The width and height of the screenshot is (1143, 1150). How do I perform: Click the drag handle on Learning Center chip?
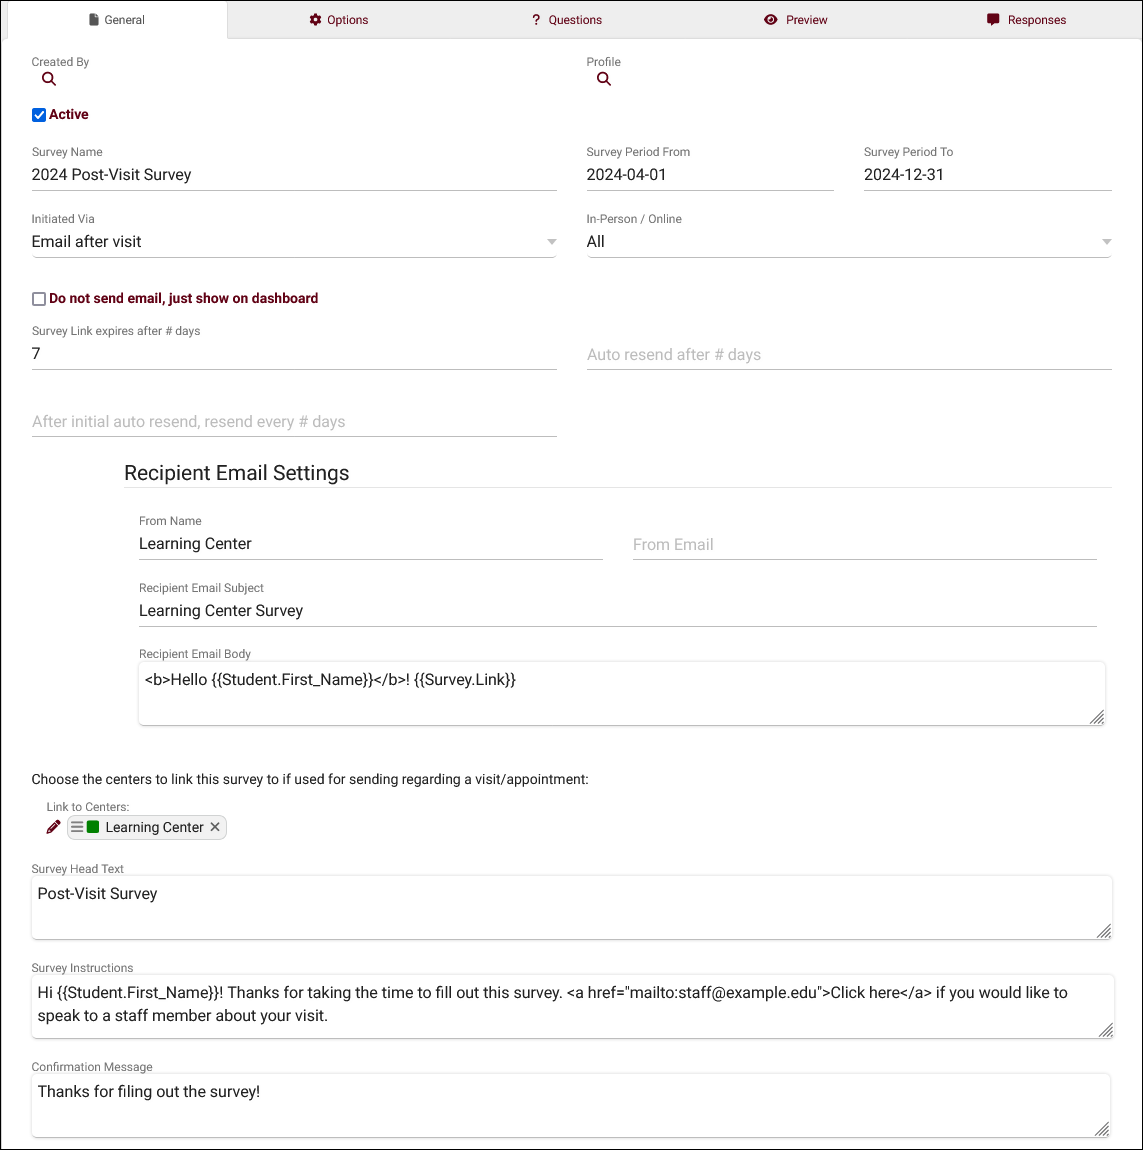(x=77, y=827)
